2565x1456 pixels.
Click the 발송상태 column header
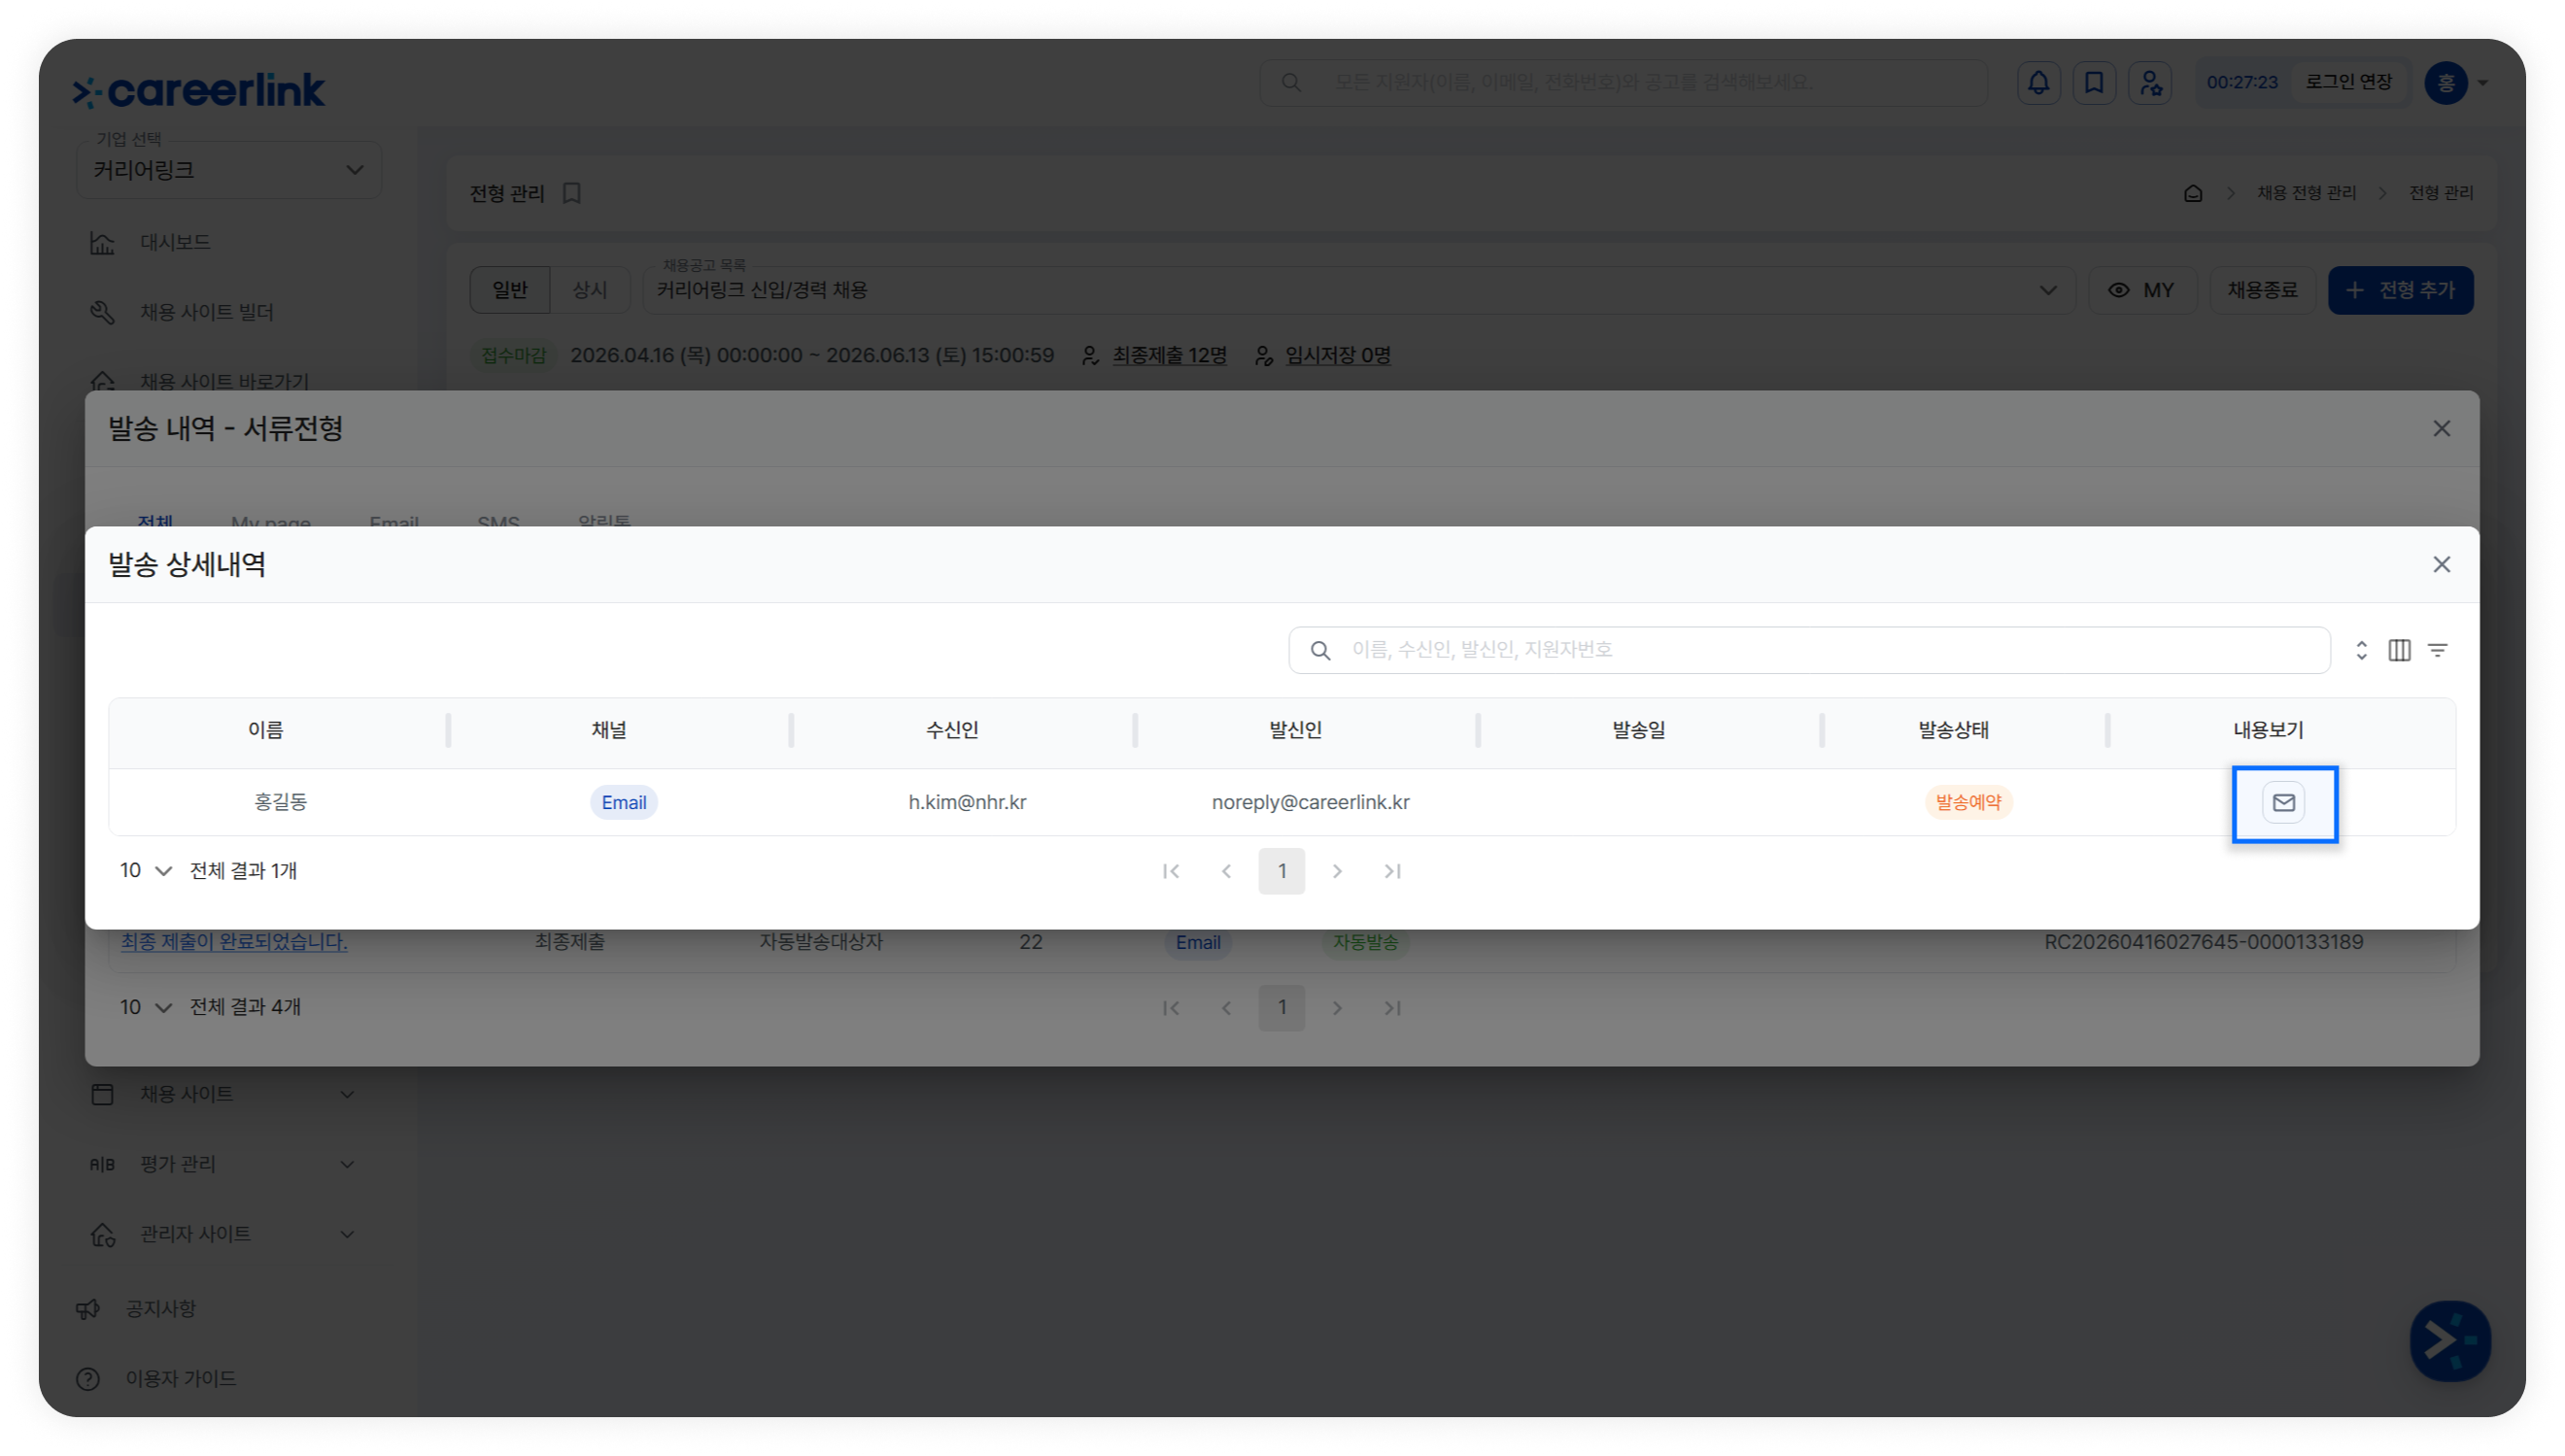coord(1953,731)
